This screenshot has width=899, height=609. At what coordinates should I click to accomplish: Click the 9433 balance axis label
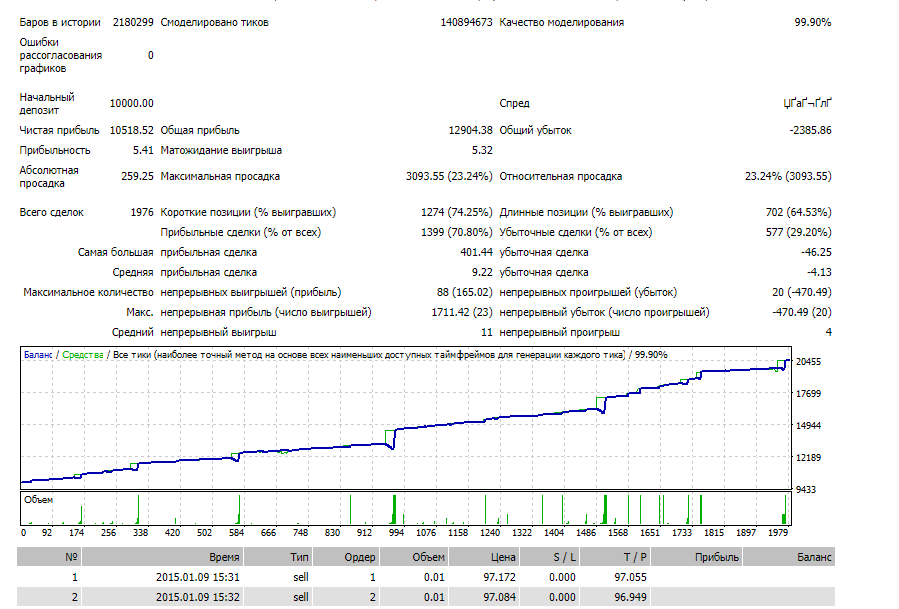pos(806,489)
